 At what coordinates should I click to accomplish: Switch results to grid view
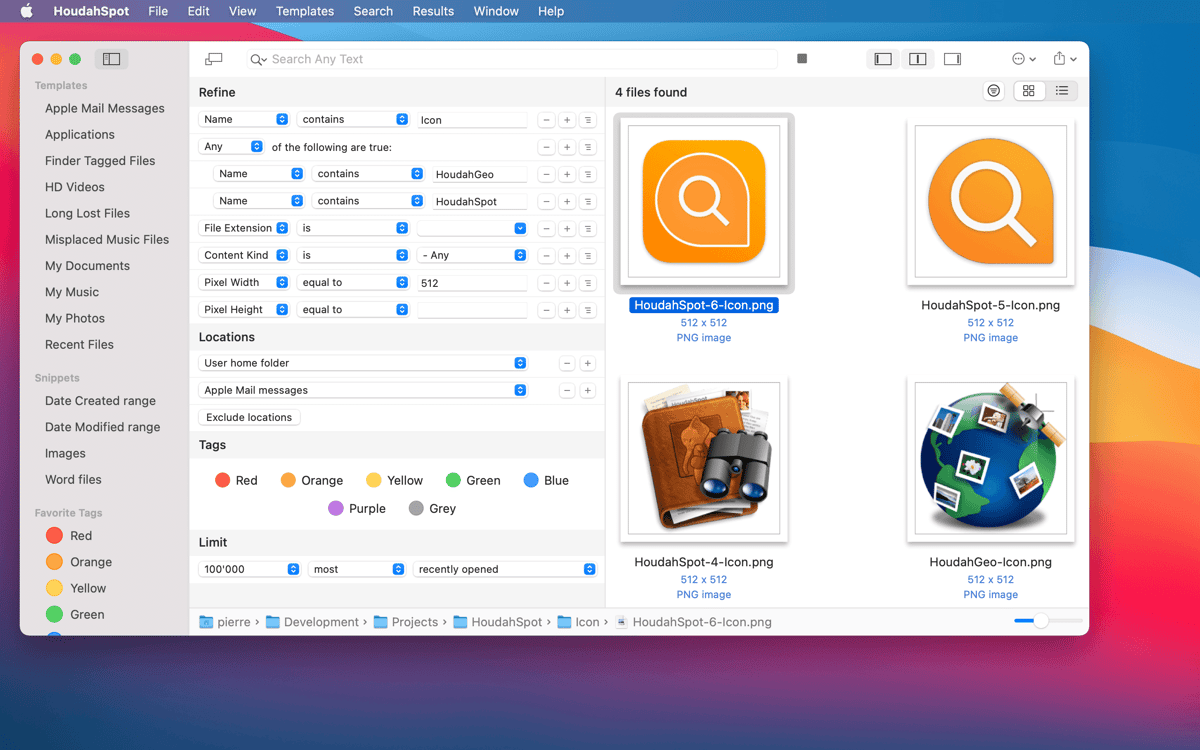pyautogui.click(x=1028, y=91)
